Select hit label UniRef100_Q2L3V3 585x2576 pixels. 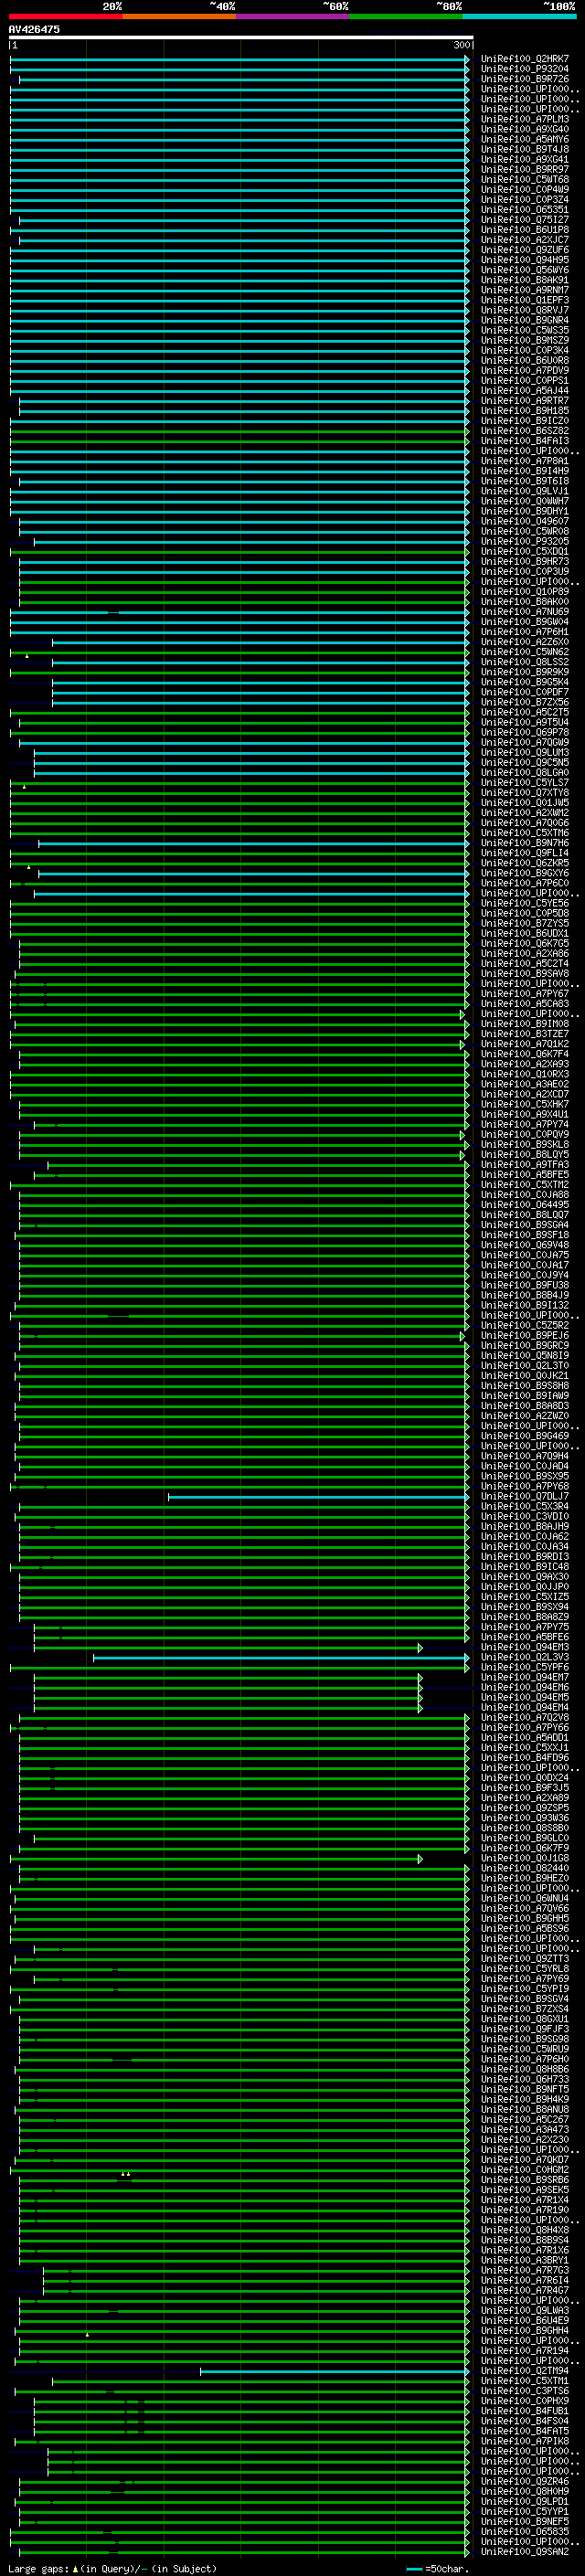pos(524,1657)
